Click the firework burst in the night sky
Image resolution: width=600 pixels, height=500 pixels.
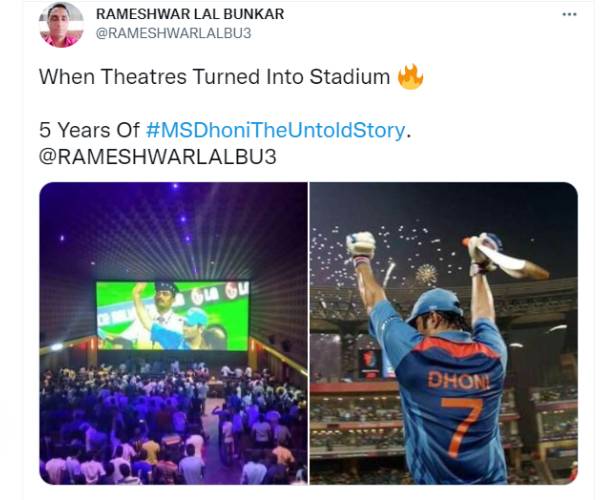426,274
